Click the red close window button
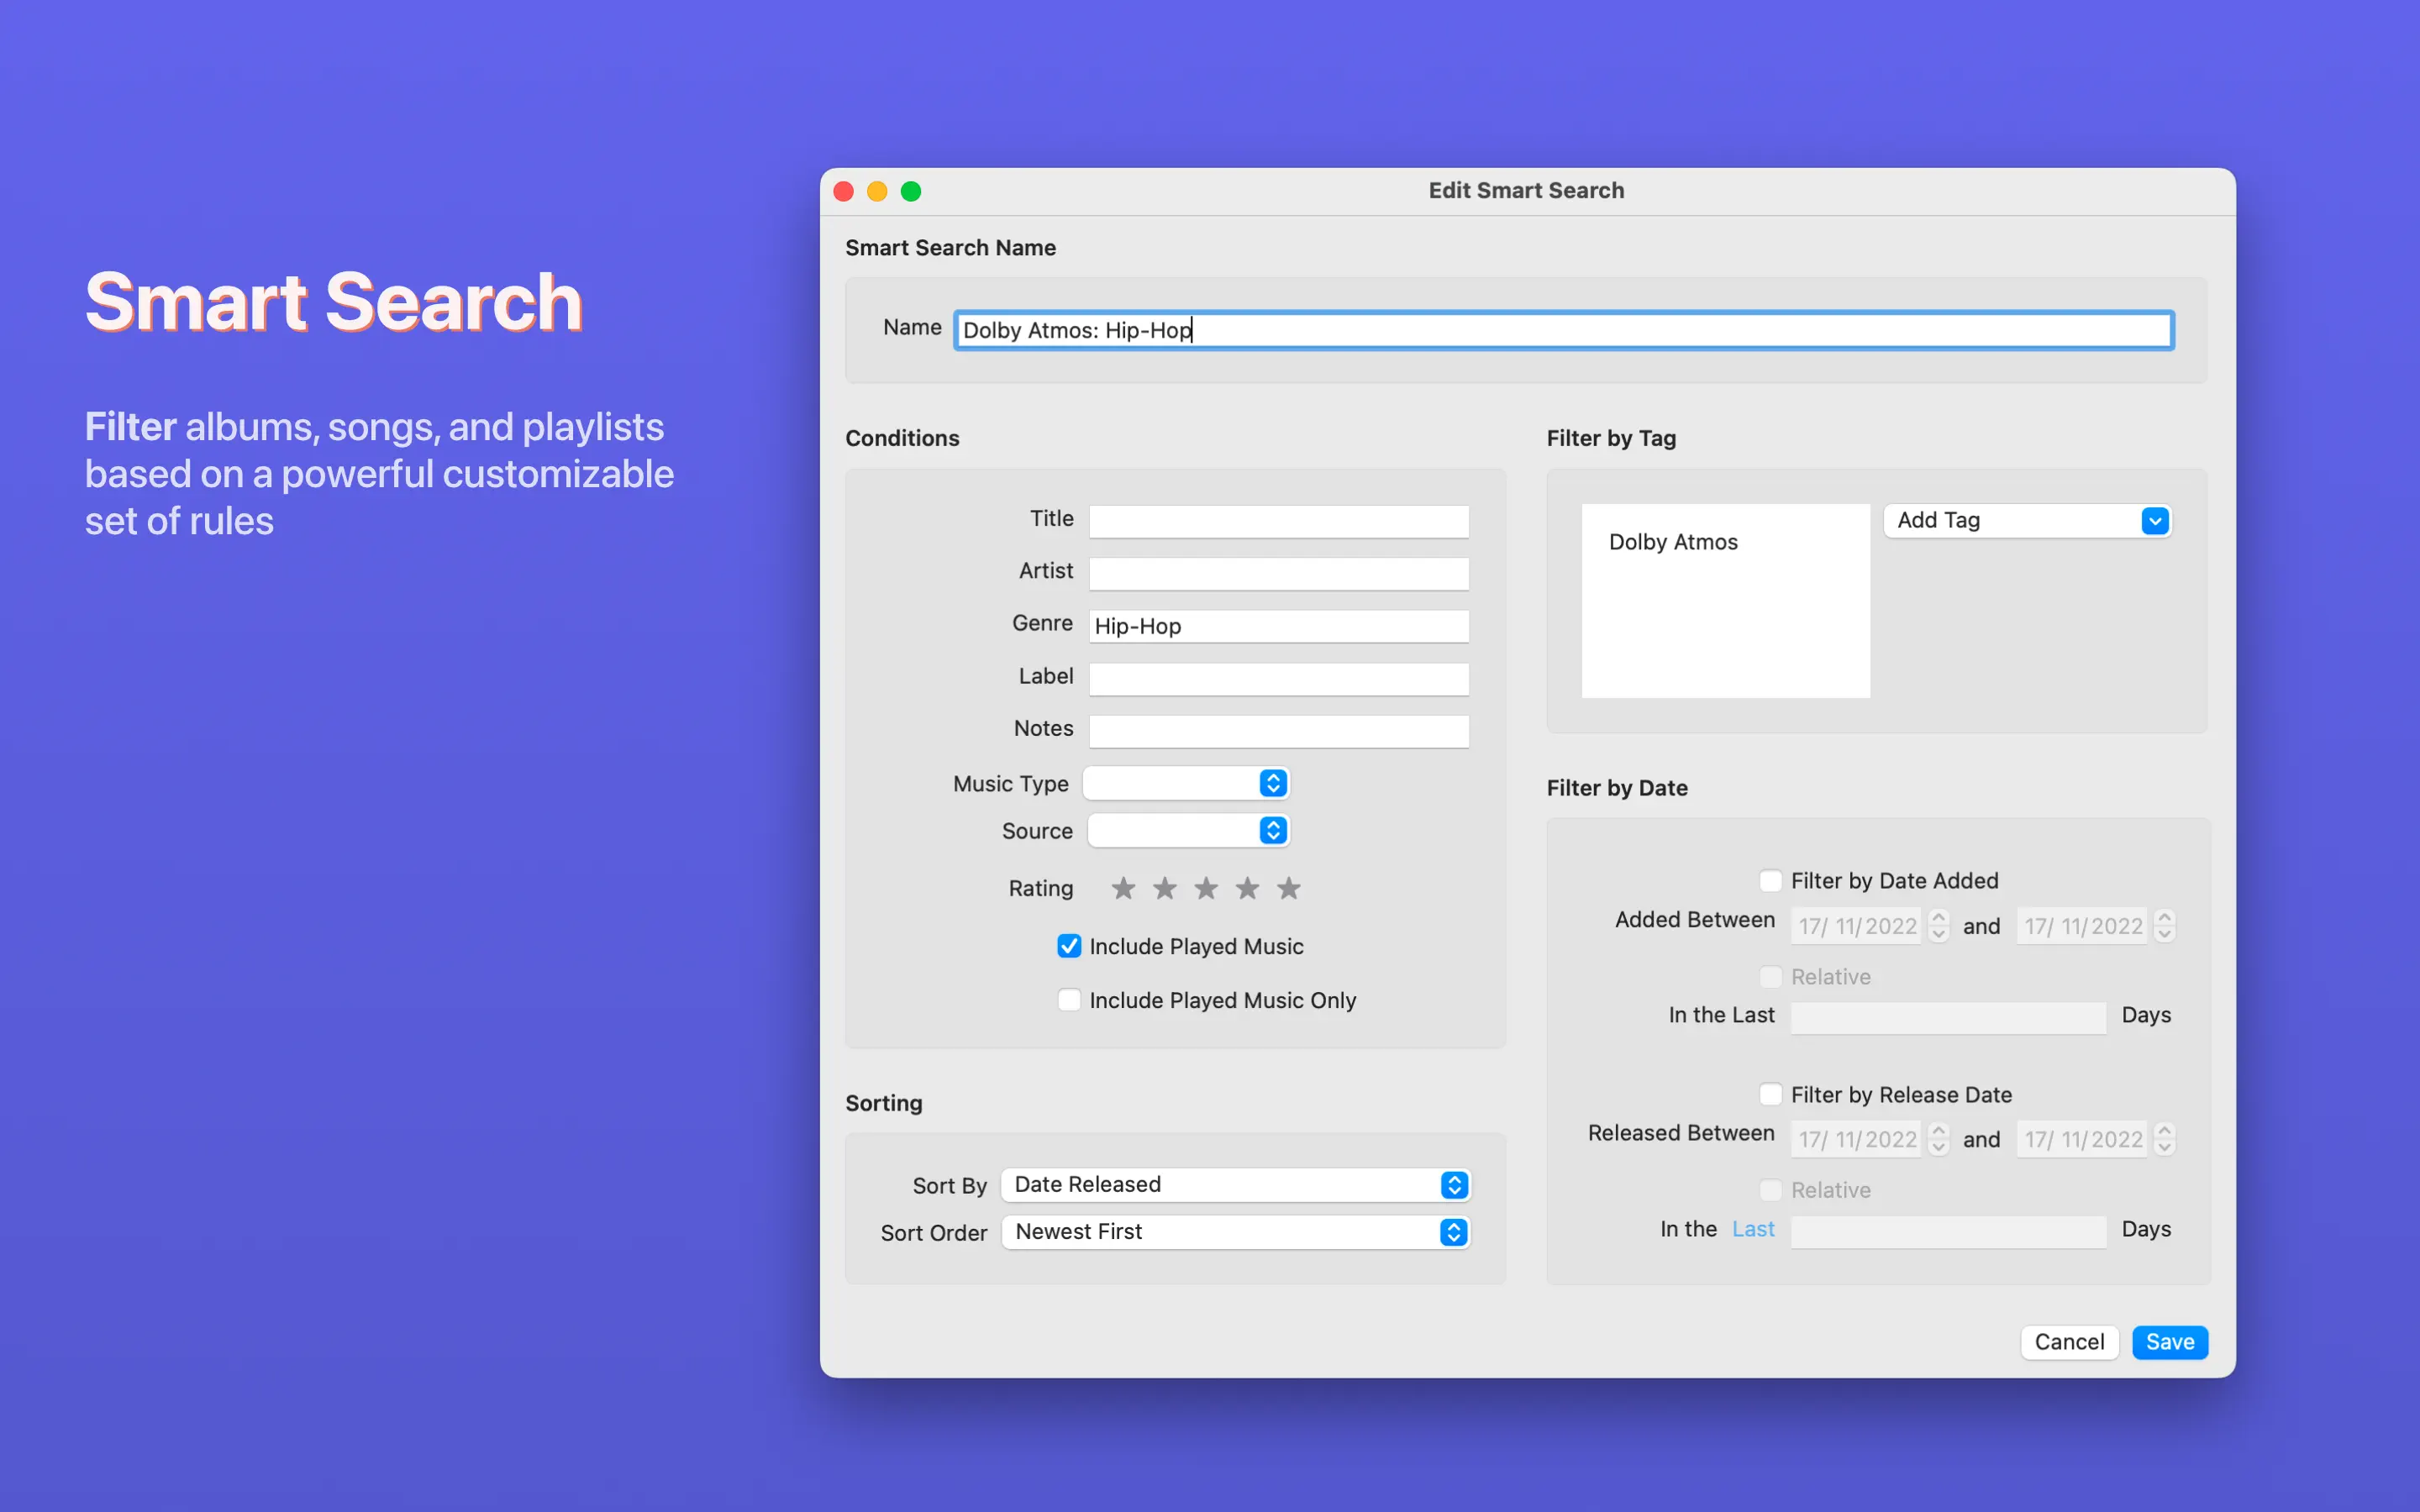 tap(843, 191)
